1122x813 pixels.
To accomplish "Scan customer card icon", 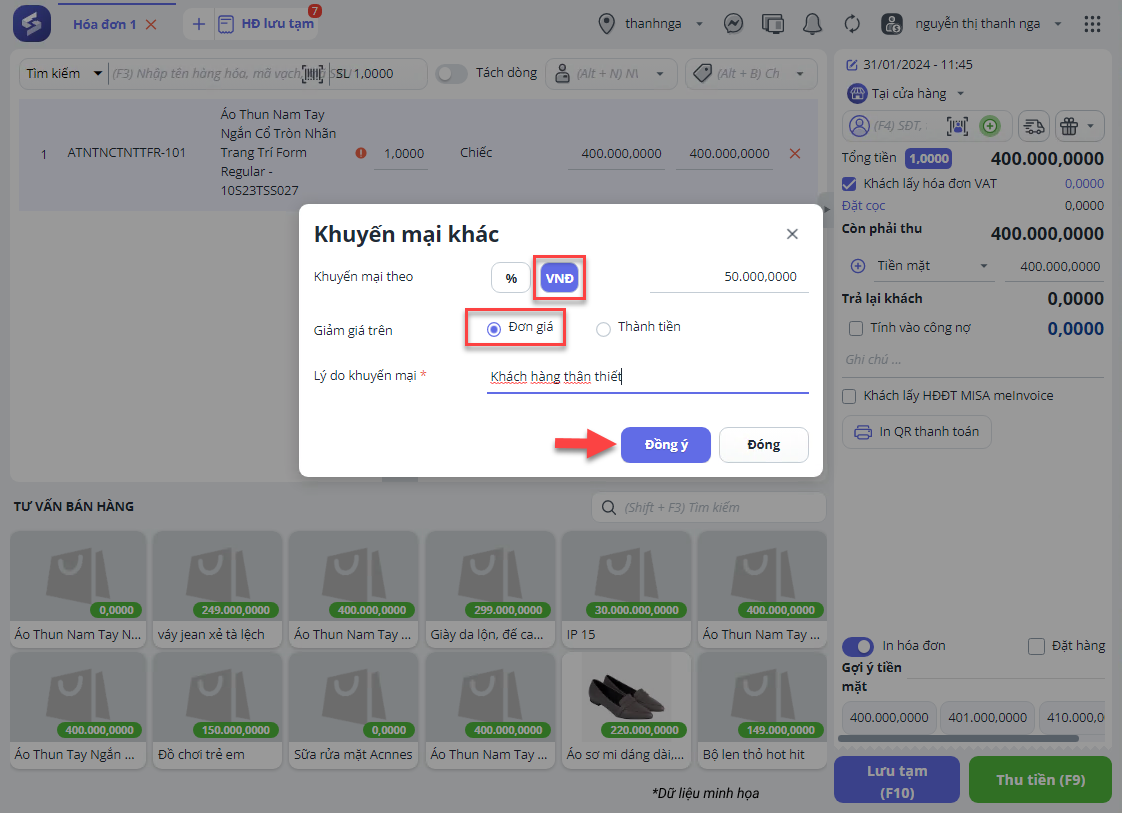I will [957, 126].
